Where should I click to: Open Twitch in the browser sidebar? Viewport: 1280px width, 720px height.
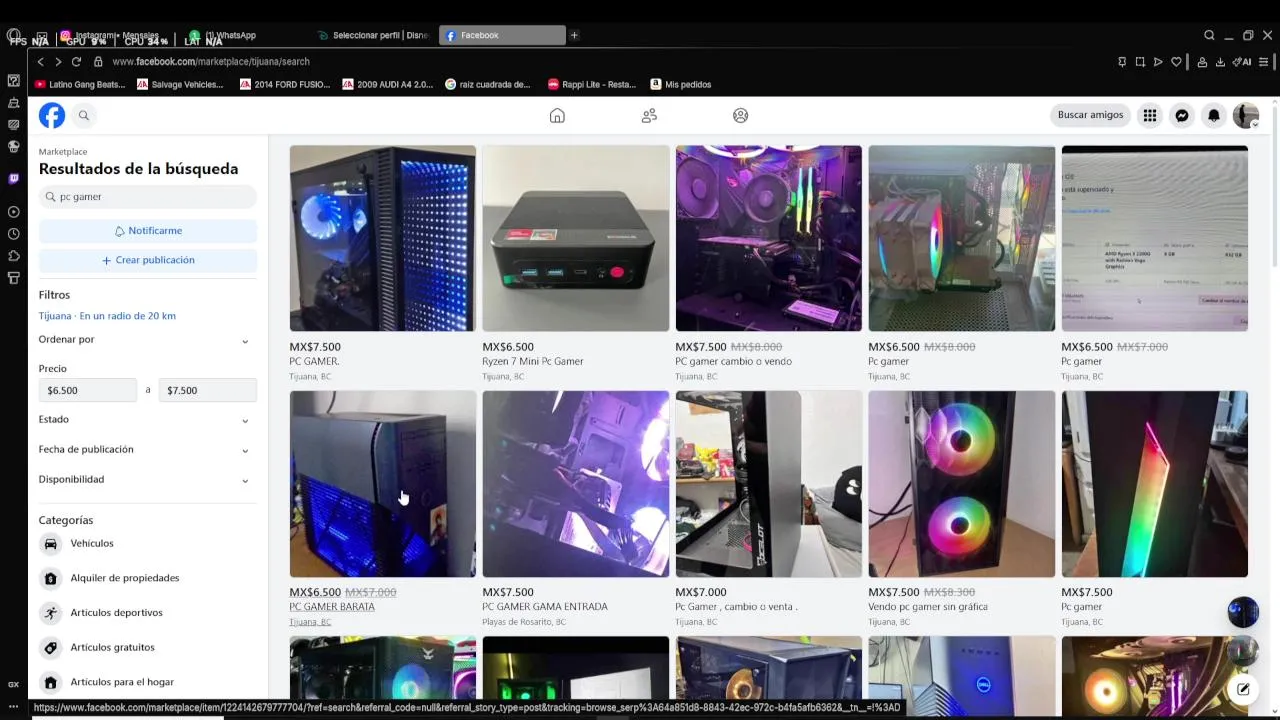13,179
